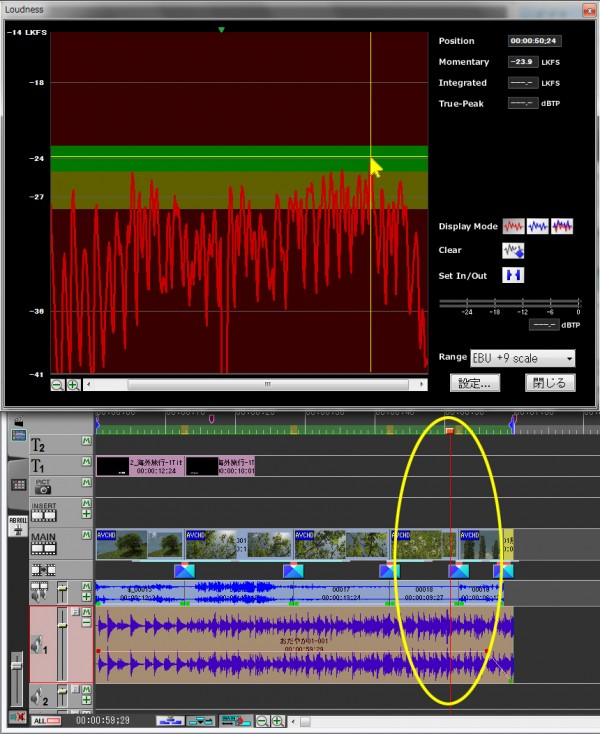Click the Clear loudness graph icon
This screenshot has height=734, width=600.
pyautogui.click(x=512, y=251)
